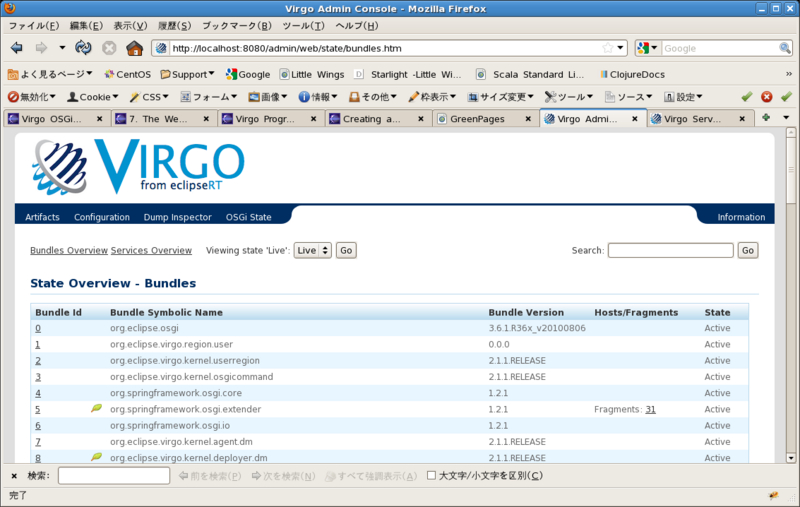
Task: Open the history dropdown next to forward arrow
Action: (62, 48)
